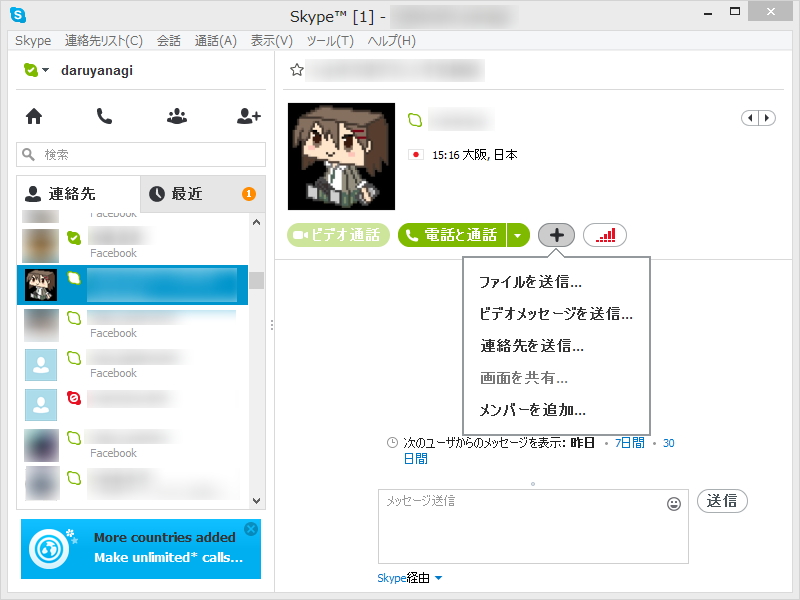Open the 電話と通話 dropdown arrow
The image size is (800, 600).
click(x=518, y=235)
